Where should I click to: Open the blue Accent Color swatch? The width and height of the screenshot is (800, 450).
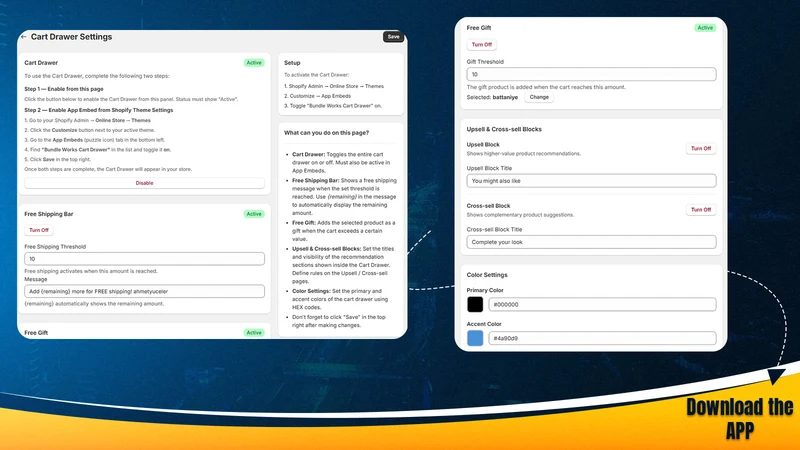click(475, 338)
